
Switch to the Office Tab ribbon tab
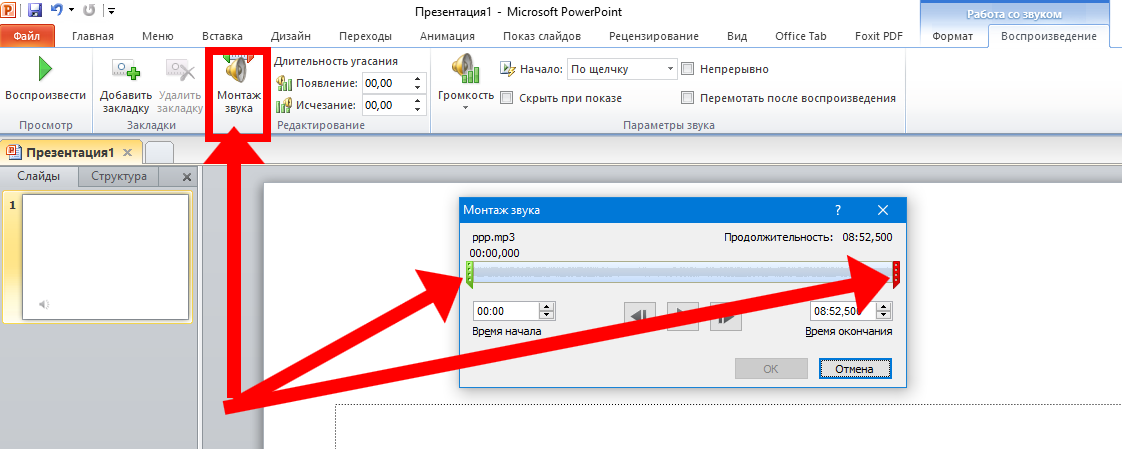800,37
